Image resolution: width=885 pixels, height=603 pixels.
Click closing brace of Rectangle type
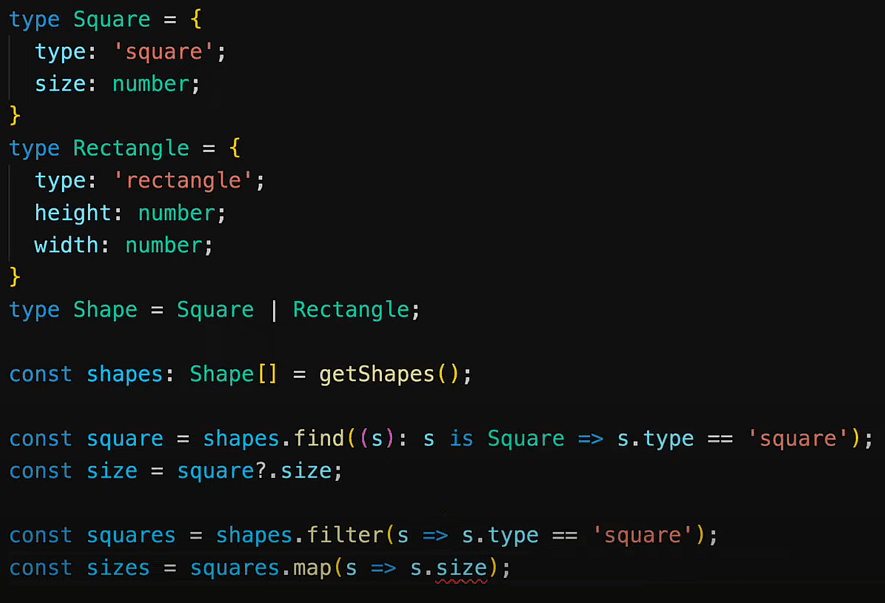click(15, 277)
